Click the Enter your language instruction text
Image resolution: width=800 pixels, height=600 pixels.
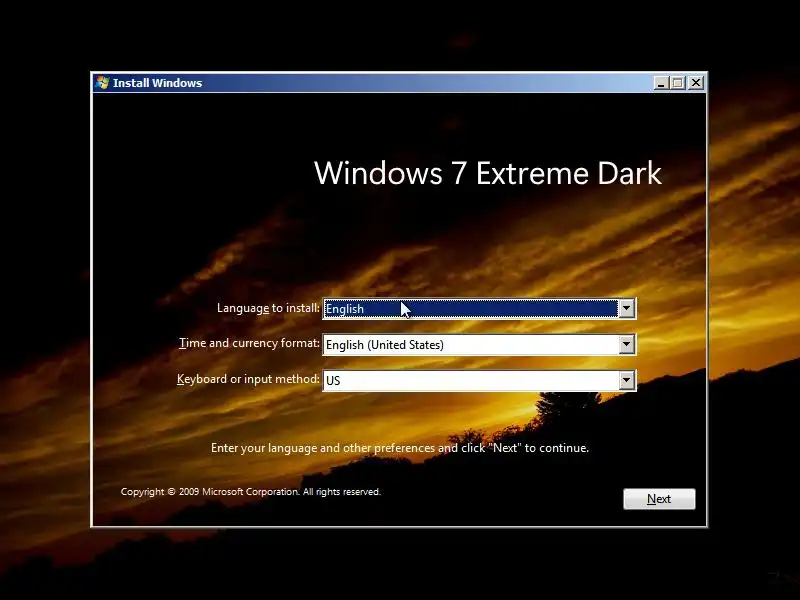[x=399, y=448]
